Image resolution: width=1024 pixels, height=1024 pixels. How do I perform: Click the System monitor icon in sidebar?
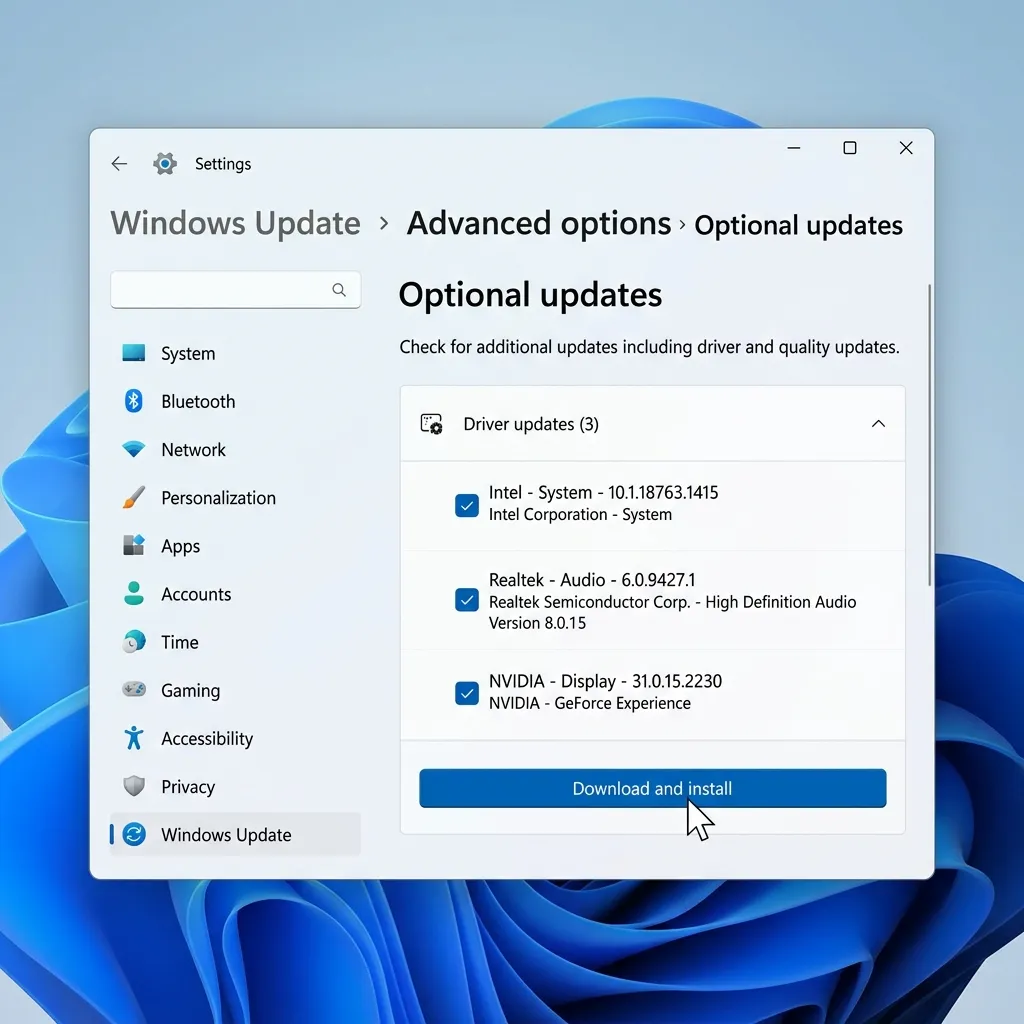click(x=134, y=353)
